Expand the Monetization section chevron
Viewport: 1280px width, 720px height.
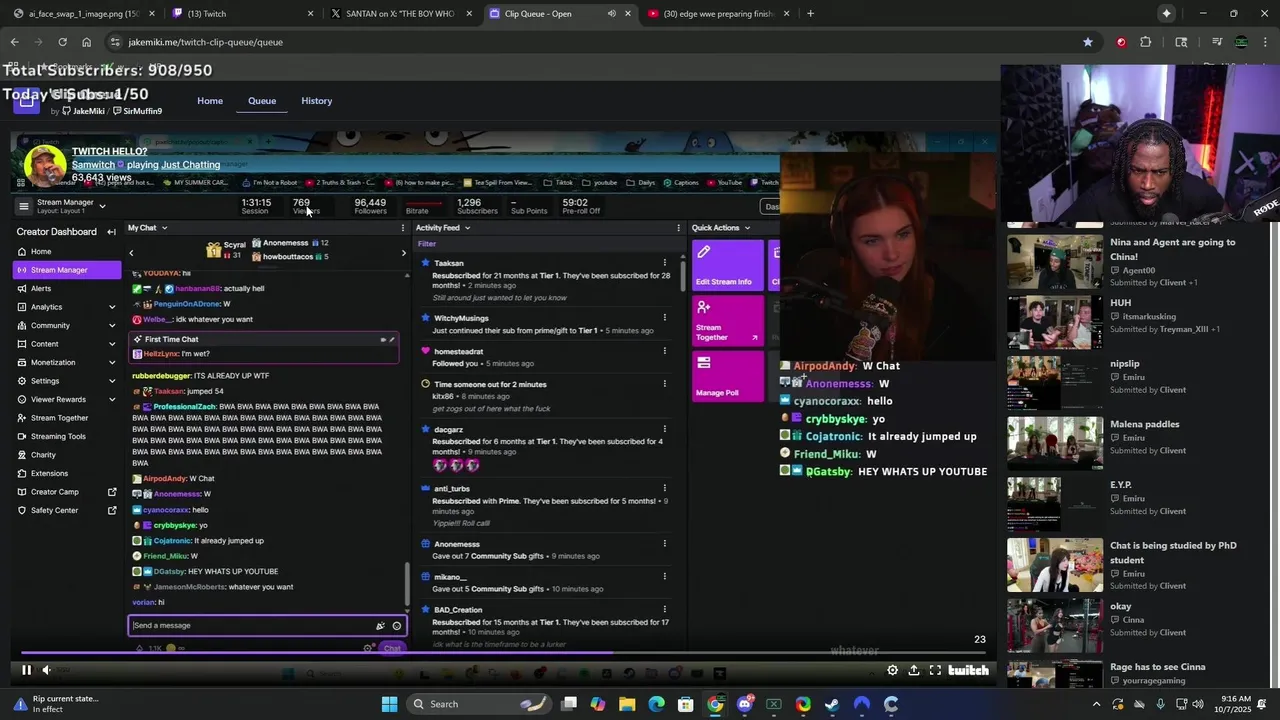pyautogui.click(x=112, y=363)
